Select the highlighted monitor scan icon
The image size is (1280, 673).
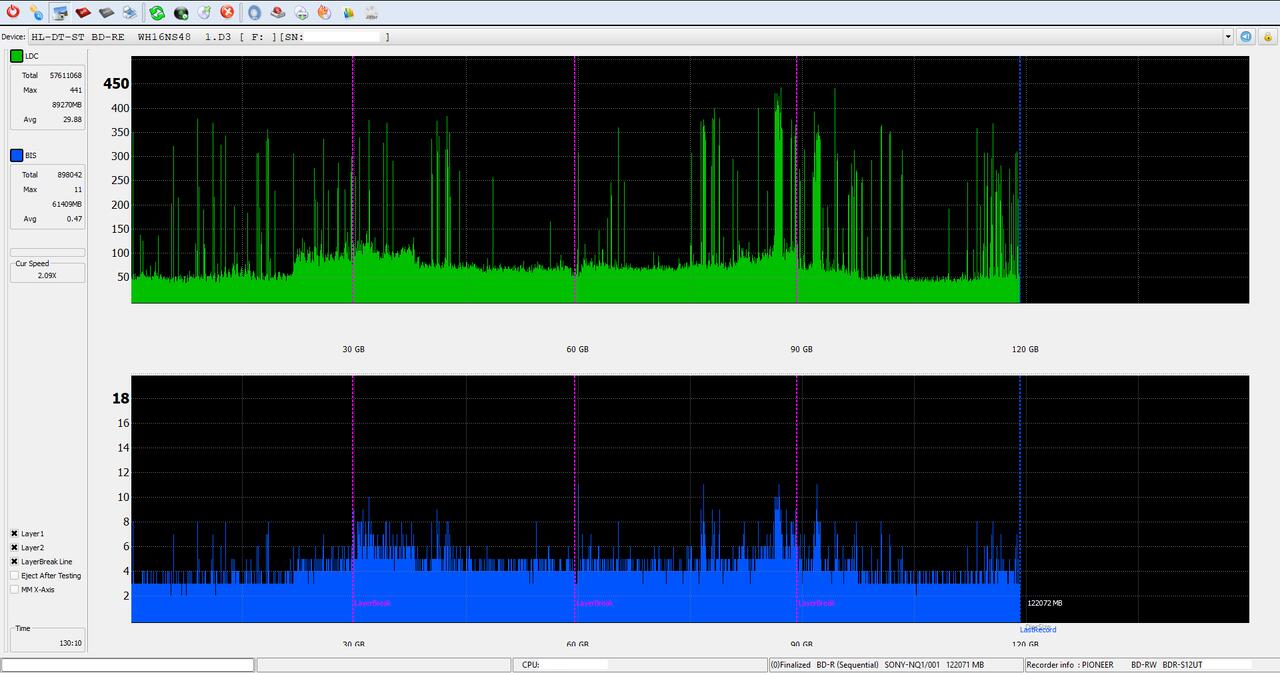(x=61, y=13)
